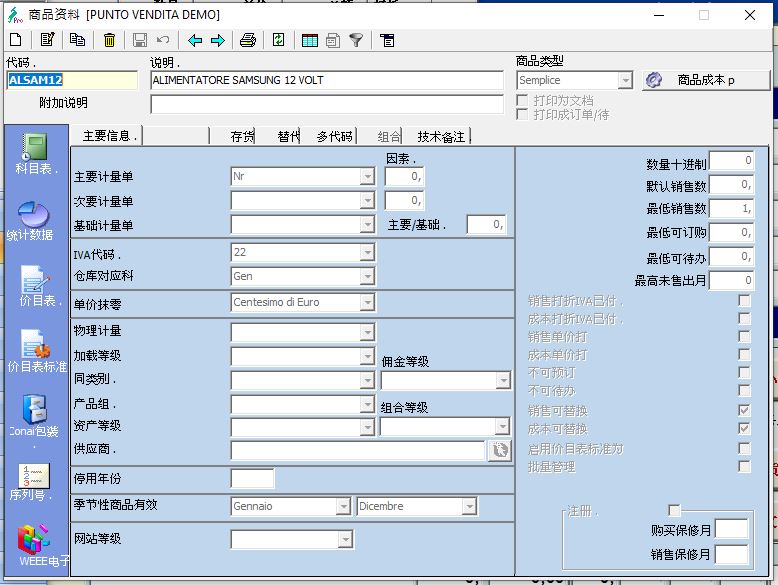This screenshot has height=585, width=778.
Task: Open 主要计量单 Nr dropdown
Action: point(367,176)
